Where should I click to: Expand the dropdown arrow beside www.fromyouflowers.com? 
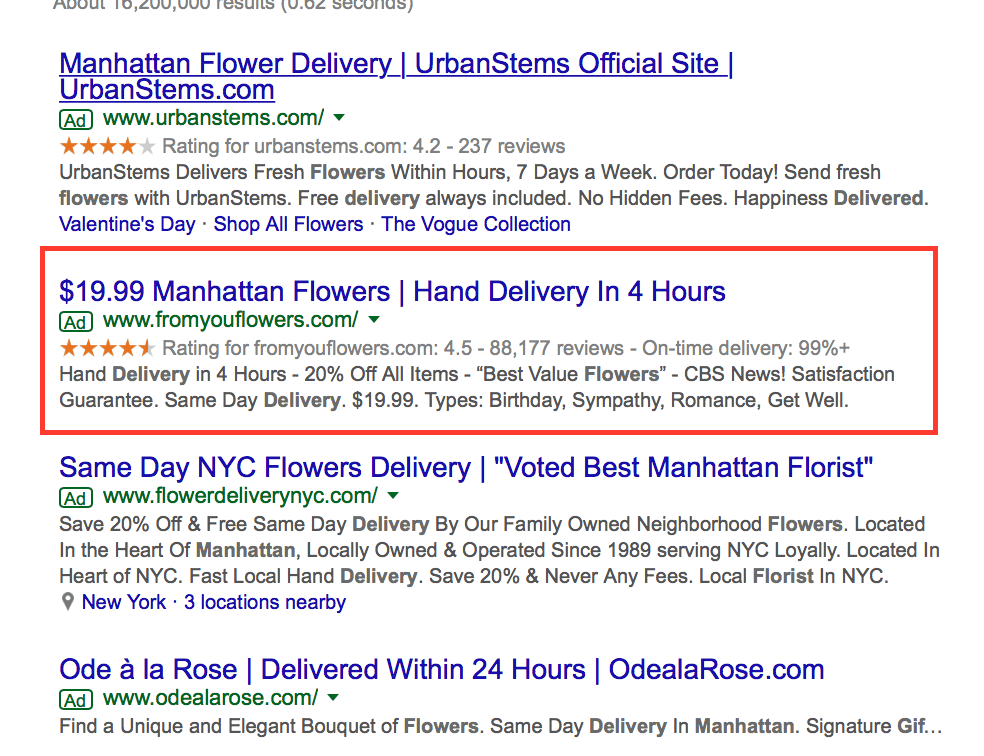click(x=374, y=319)
